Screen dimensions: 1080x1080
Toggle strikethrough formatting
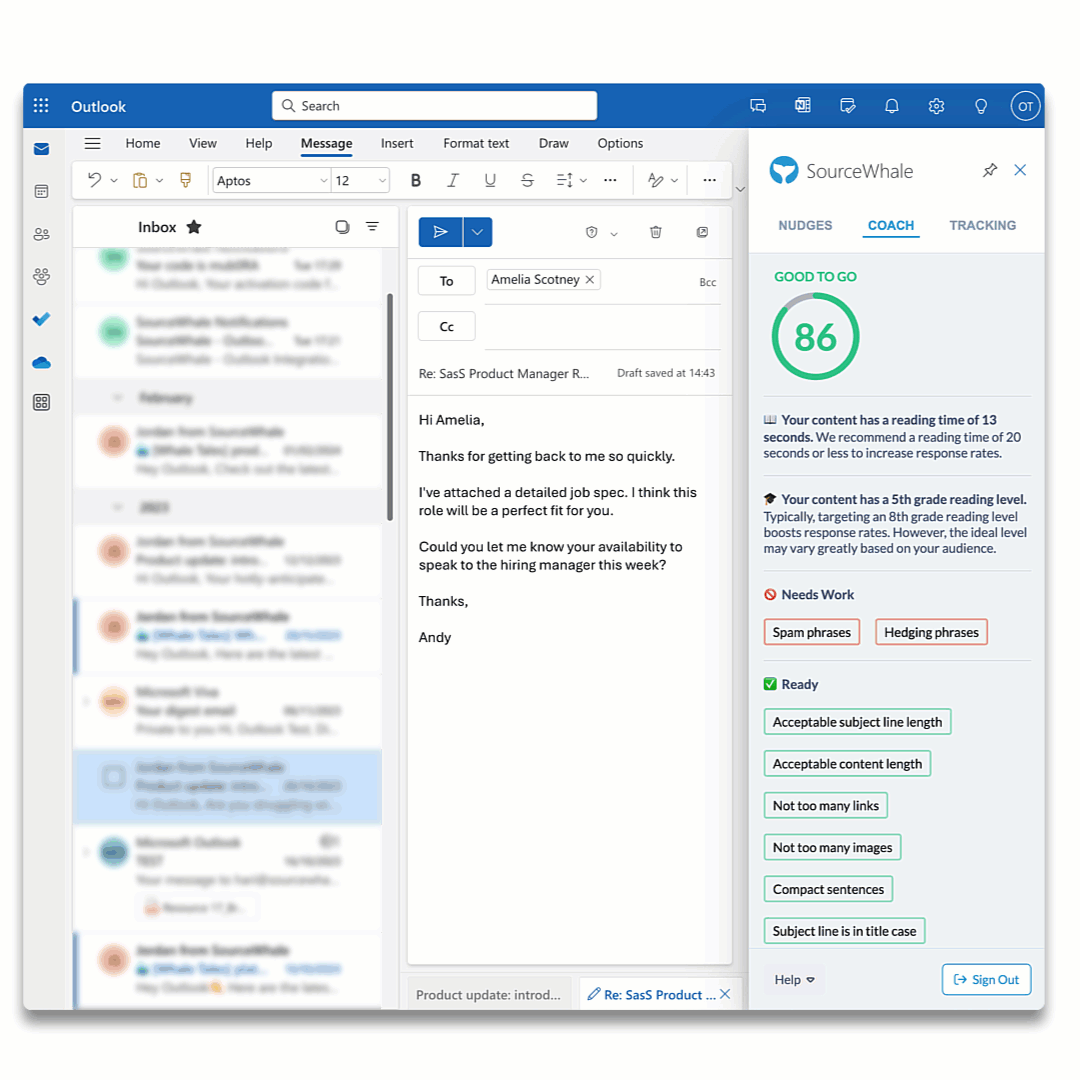528,180
